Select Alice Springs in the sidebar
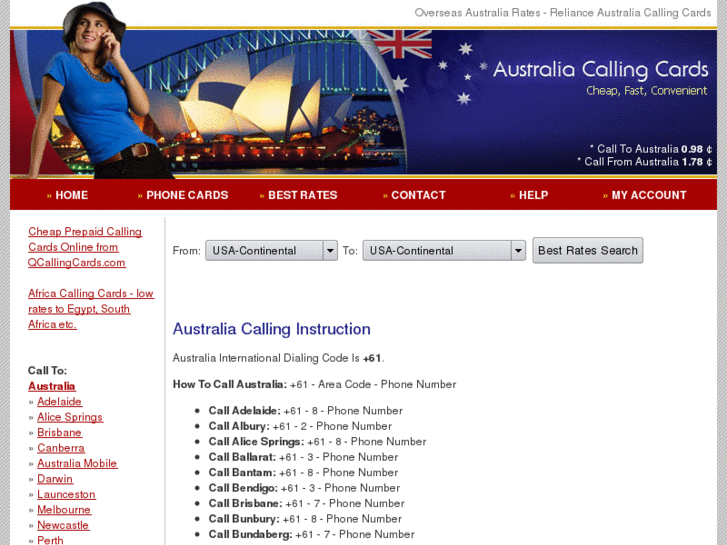This screenshot has height=545, width=727. (70, 417)
